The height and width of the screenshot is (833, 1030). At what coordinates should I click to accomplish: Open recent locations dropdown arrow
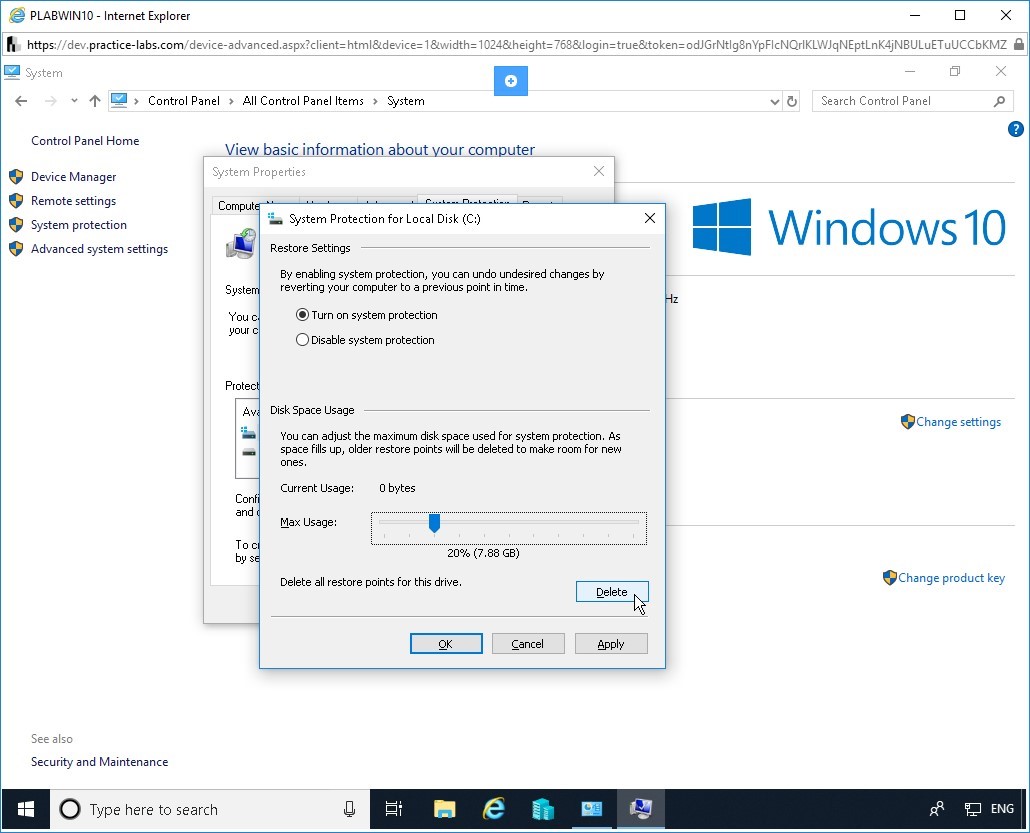(x=74, y=101)
